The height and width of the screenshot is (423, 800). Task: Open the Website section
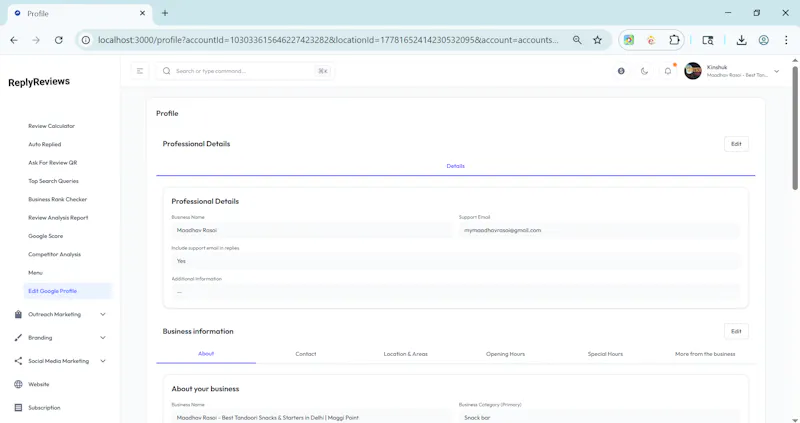39,384
